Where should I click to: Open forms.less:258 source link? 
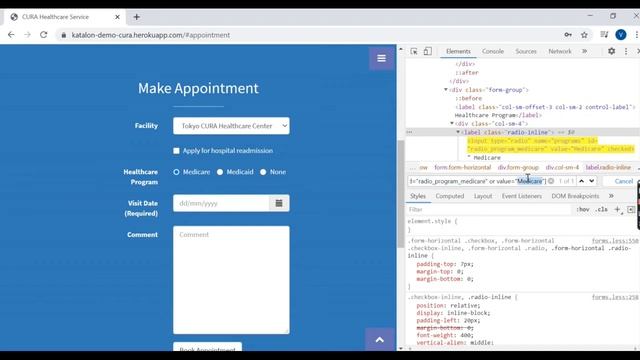(x=615, y=297)
